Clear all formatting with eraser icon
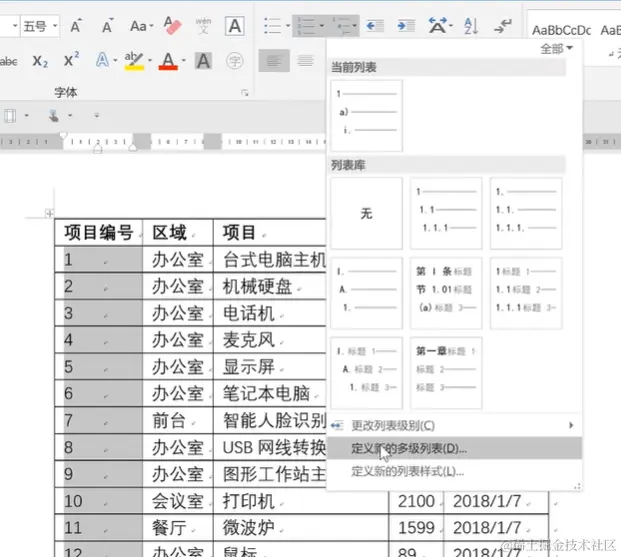 (173, 26)
